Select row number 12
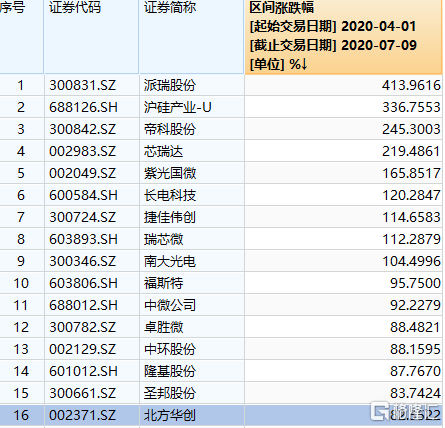This screenshot has width=445, height=428. coord(21,327)
